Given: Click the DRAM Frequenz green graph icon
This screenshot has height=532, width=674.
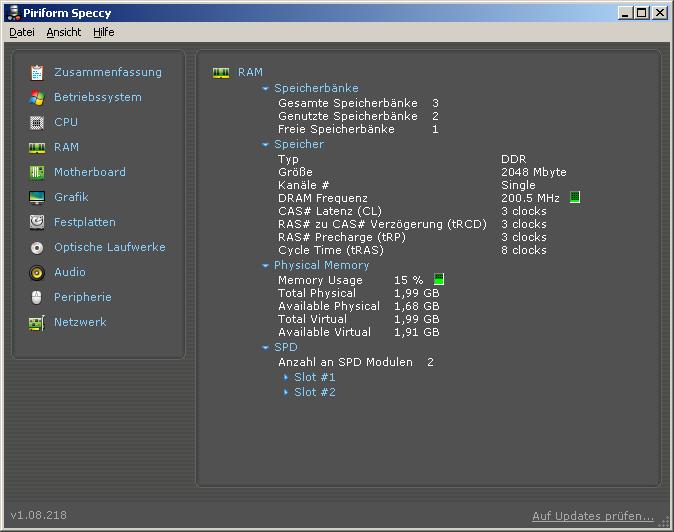Looking at the screenshot, I should [x=575, y=197].
